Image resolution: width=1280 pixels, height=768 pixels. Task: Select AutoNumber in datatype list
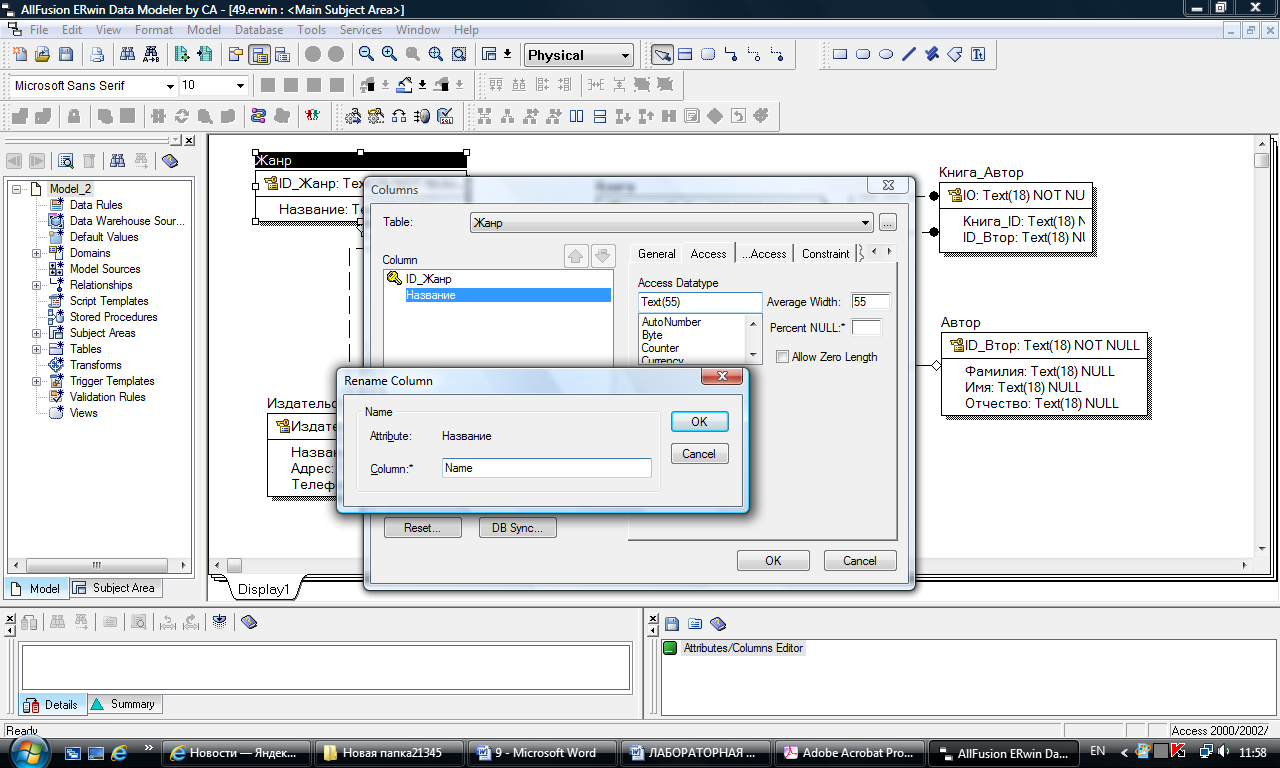(x=671, y=322)
